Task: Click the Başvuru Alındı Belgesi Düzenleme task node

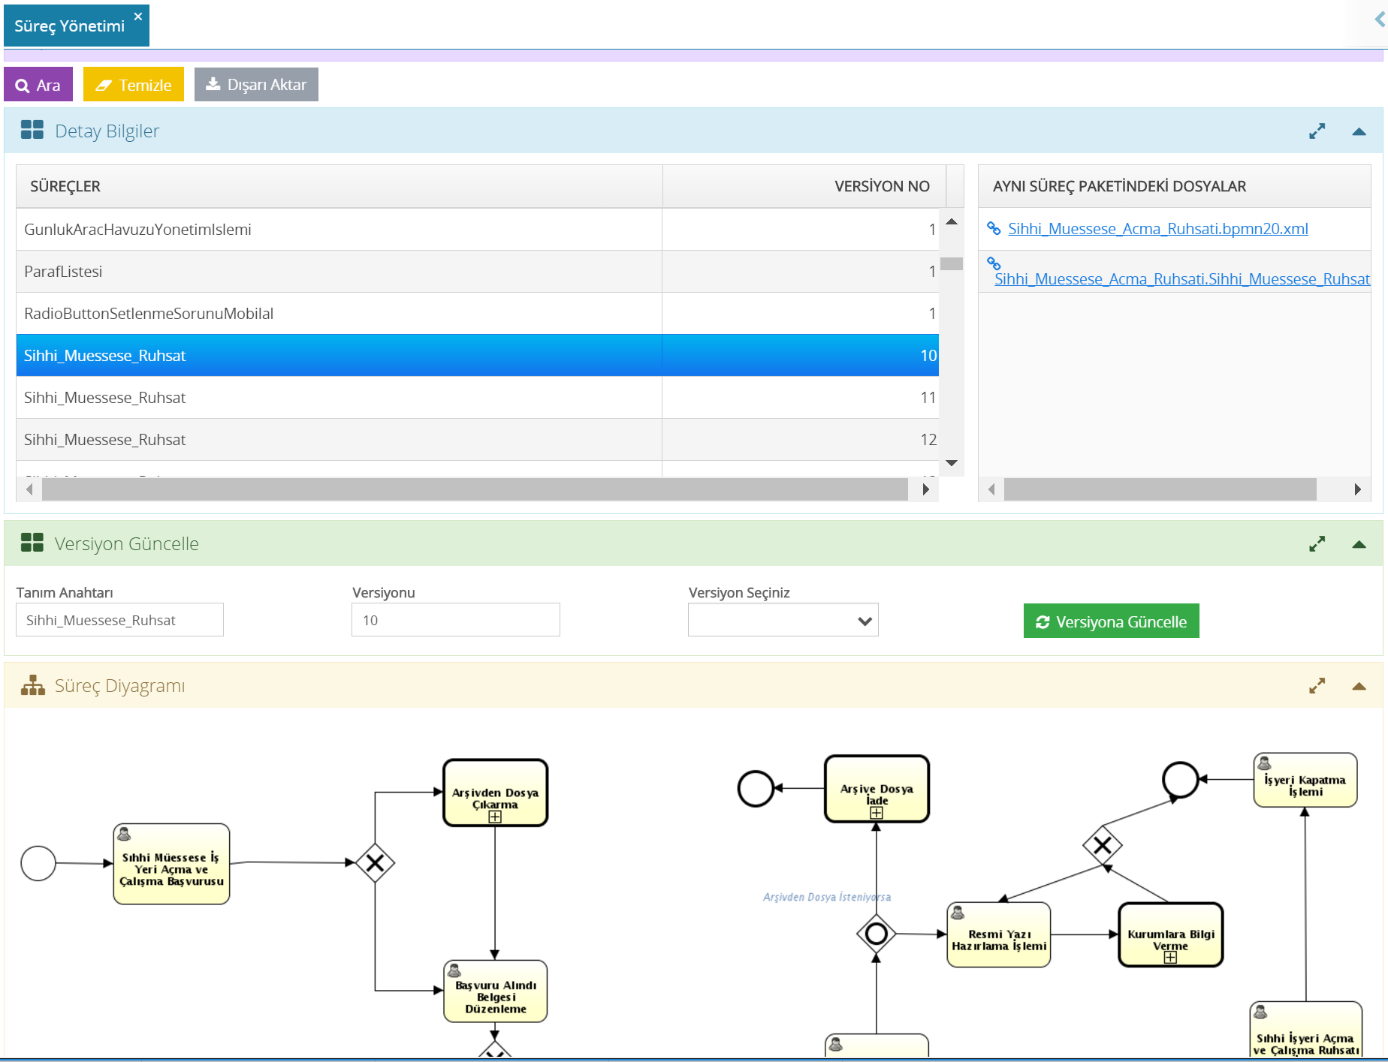Action: point(495,992)
